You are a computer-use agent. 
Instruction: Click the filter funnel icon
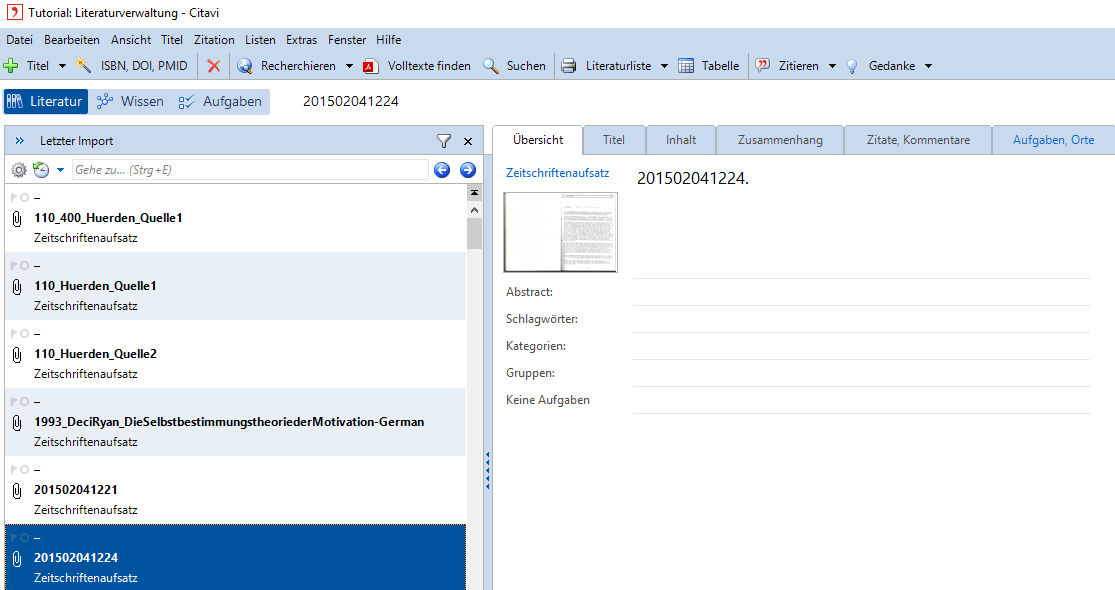[x=444, y=141]
